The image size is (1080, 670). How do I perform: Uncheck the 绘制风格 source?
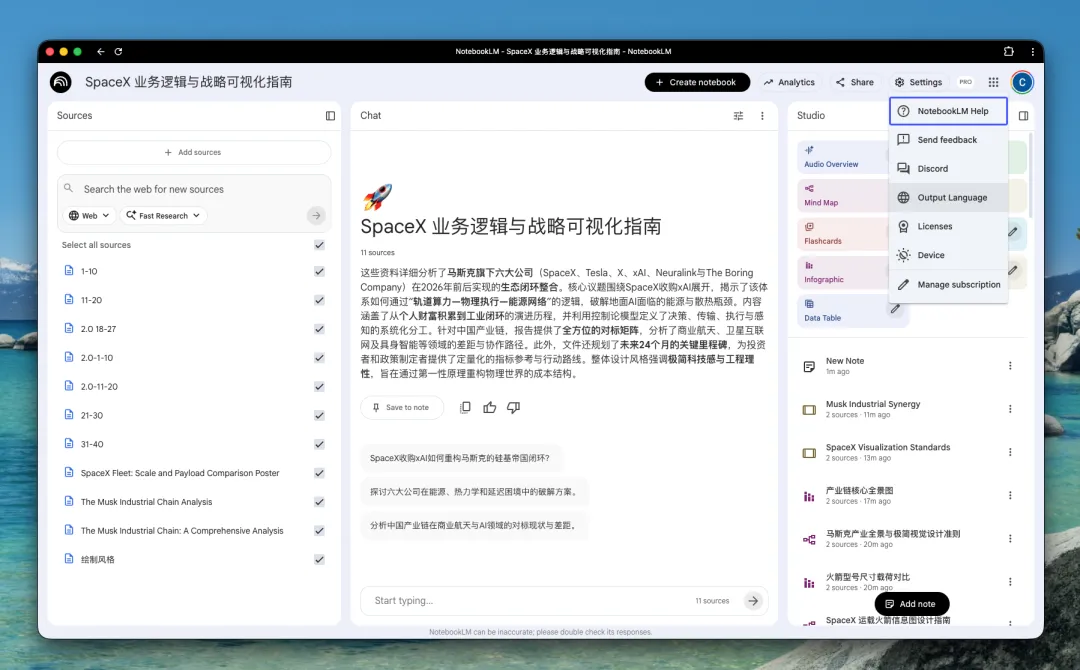click(319, 560)
